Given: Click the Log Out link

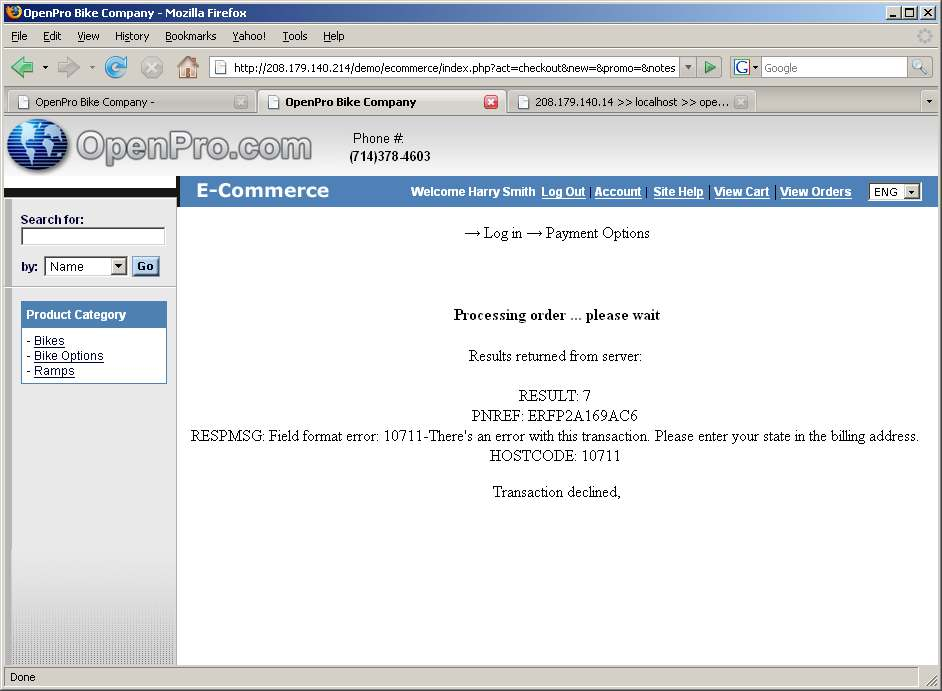Looking at the screenshot, I should pos(563,192).
